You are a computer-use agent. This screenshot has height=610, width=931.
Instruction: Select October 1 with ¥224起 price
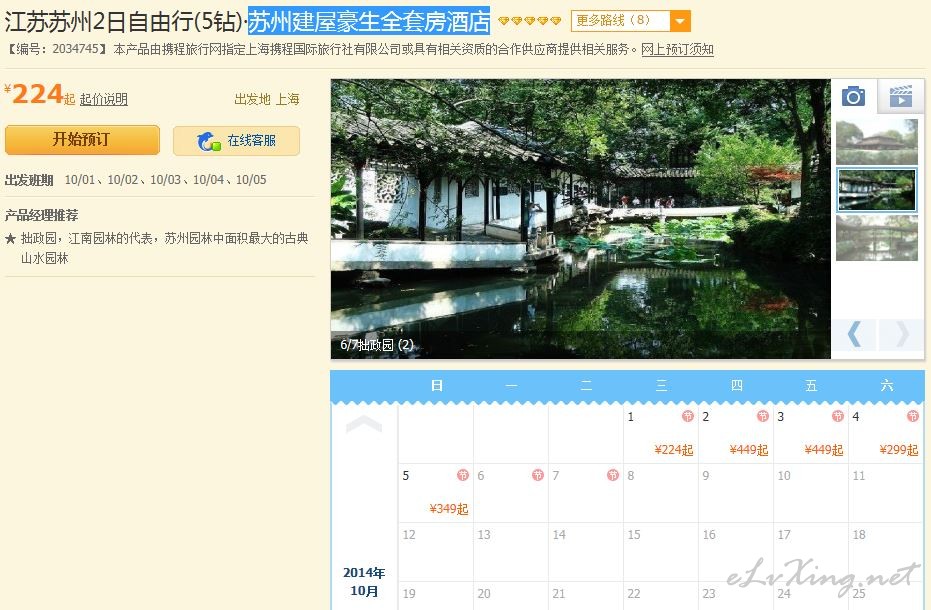coord(660,435)
